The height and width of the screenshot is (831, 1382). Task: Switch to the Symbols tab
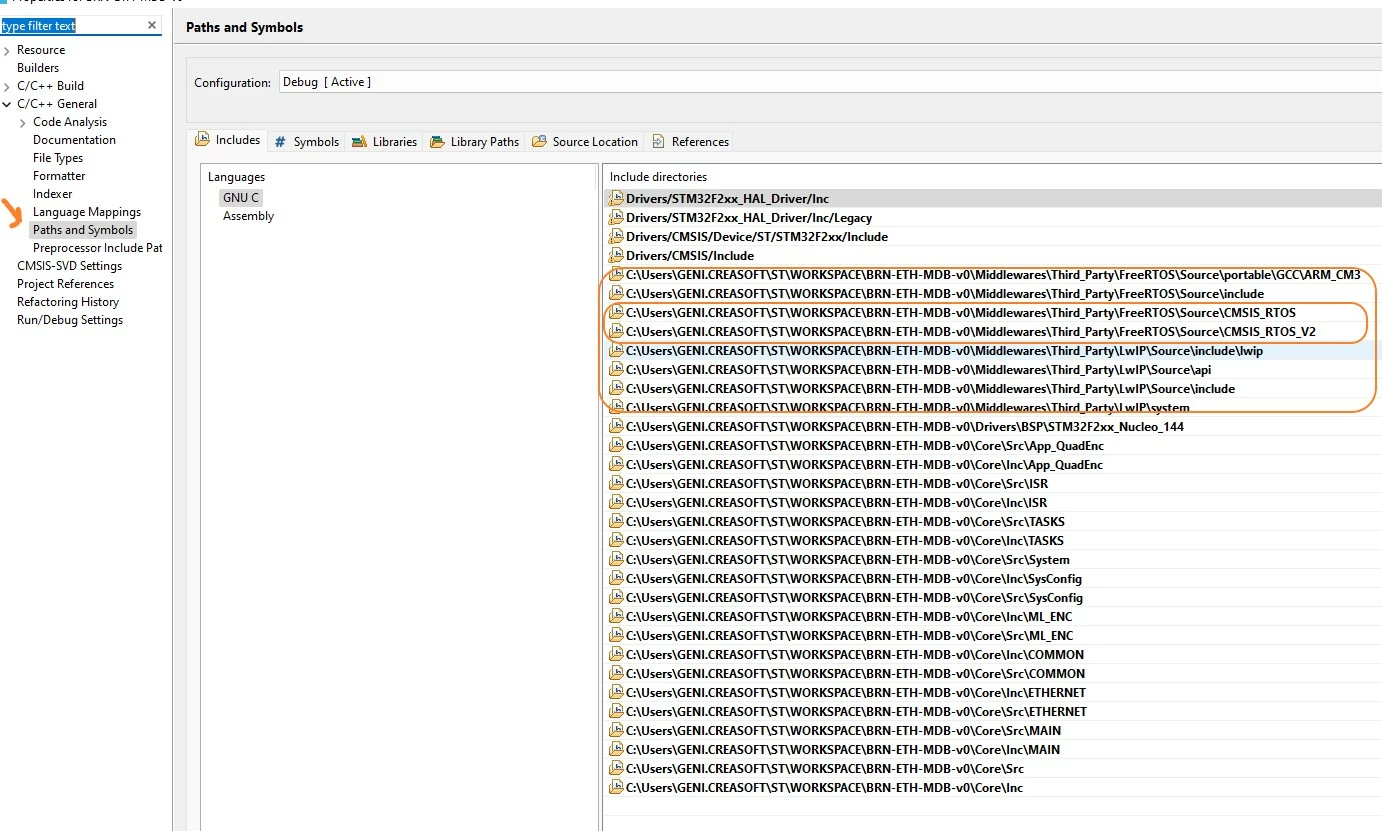(x=306, y=142)
